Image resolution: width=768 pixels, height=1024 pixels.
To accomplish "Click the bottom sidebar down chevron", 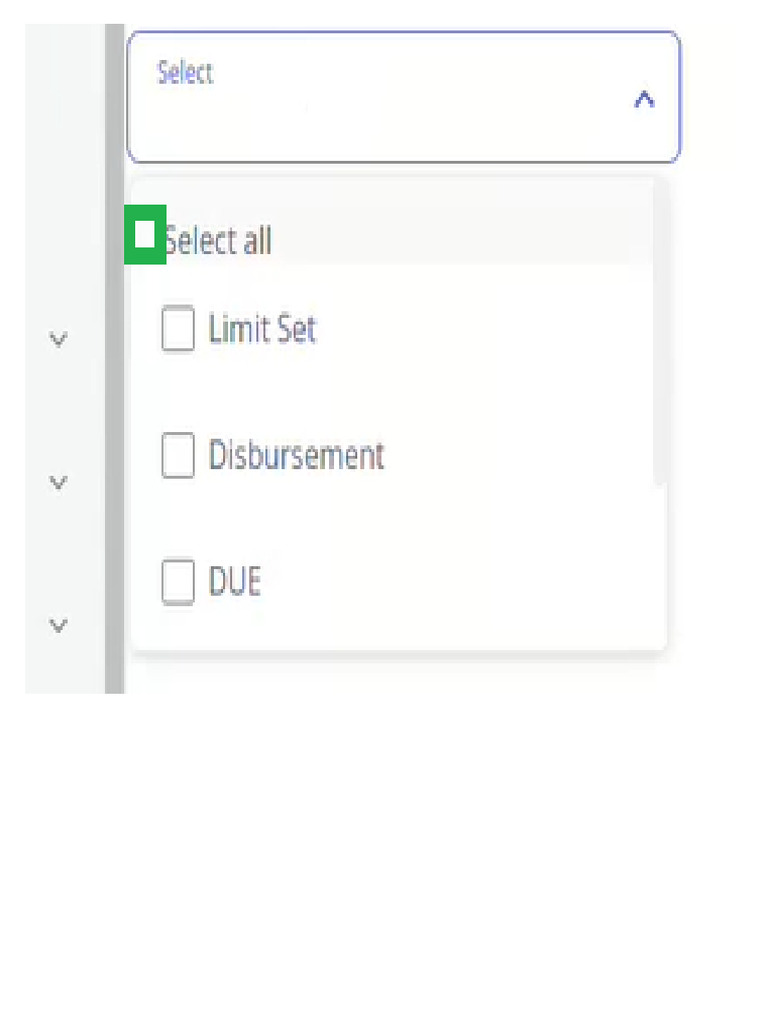I will 58,626.
